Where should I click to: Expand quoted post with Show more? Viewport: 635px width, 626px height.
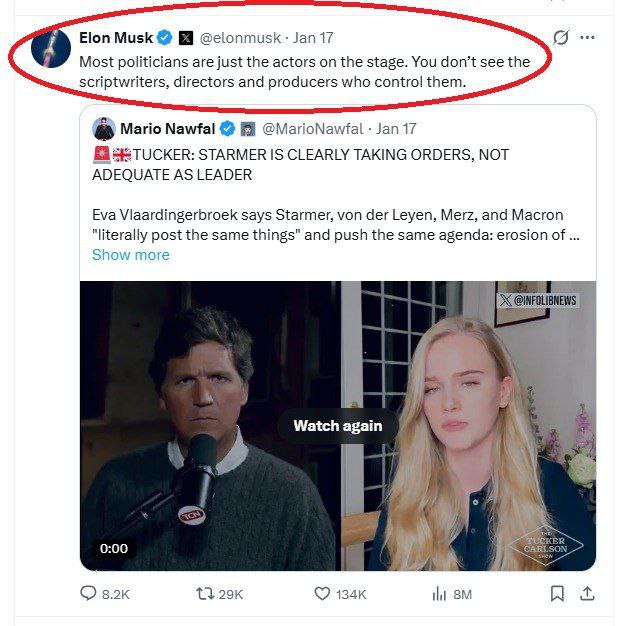130,254
